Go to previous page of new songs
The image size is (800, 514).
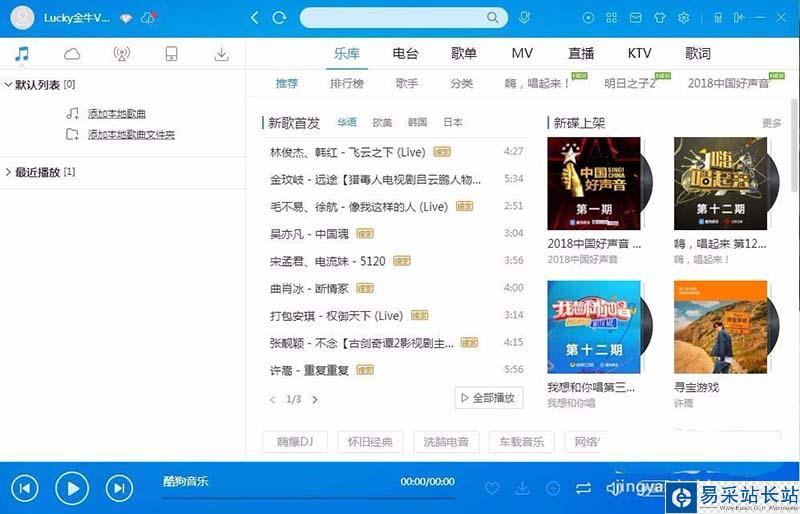[x=272, y=399]
